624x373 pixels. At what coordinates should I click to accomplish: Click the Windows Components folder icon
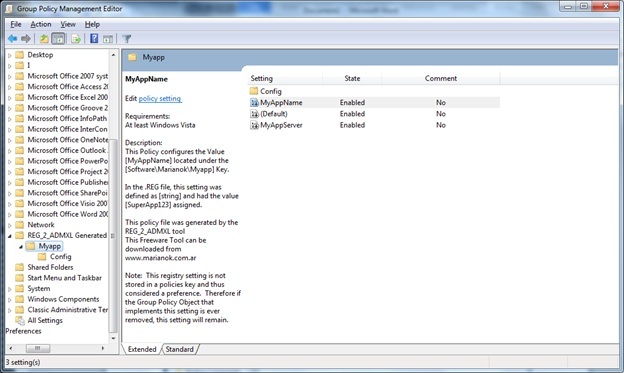coord(20,299)
